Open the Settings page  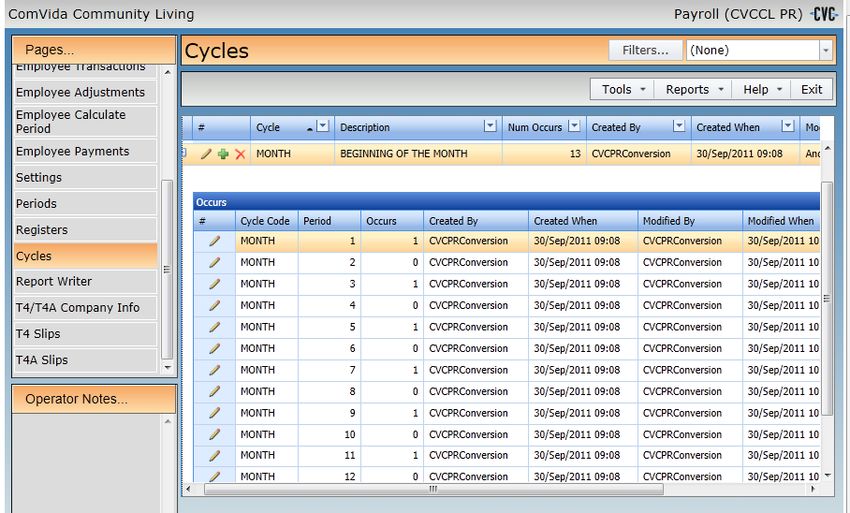pos(85,177)
